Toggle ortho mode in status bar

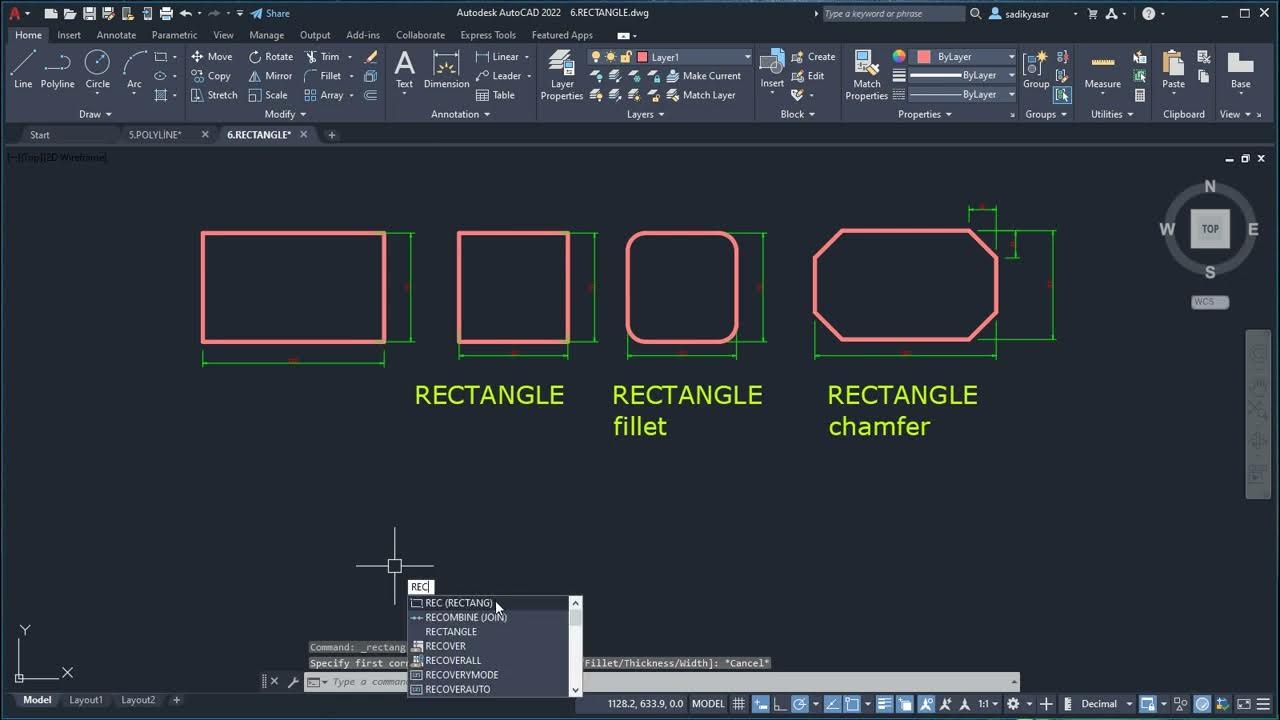[781, 704]
